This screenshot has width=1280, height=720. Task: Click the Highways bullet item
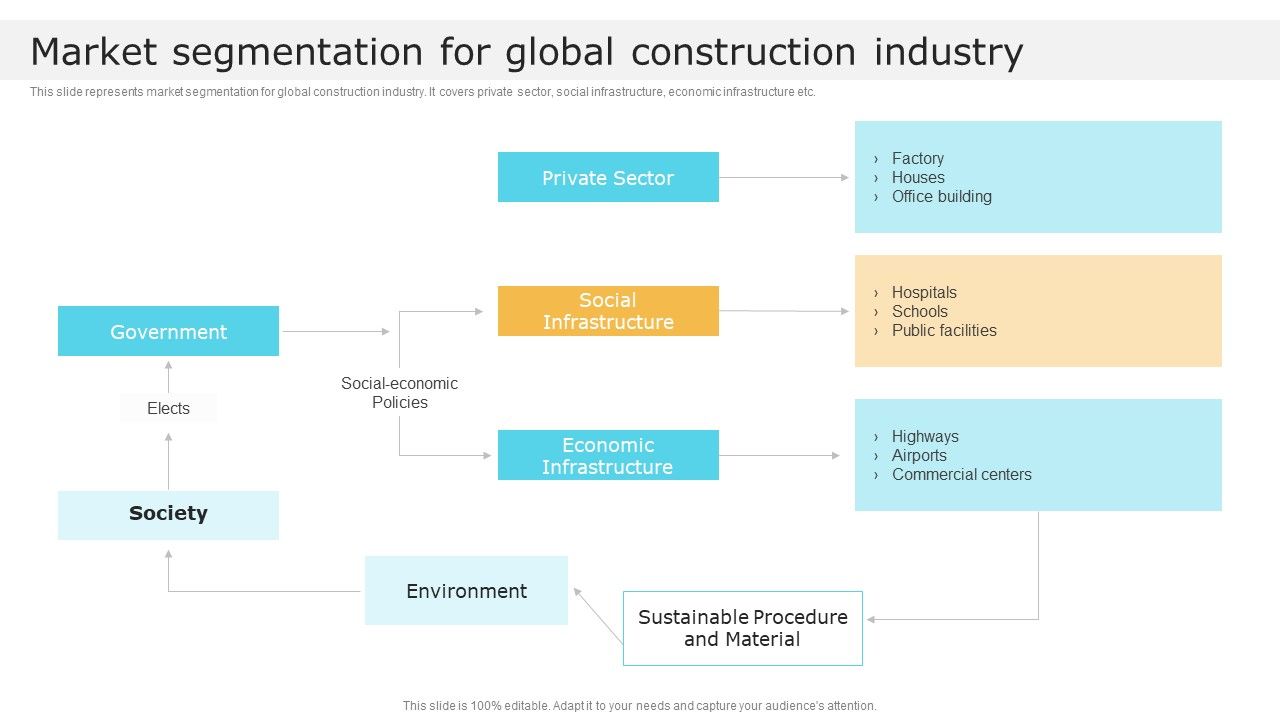click(924, 436)
